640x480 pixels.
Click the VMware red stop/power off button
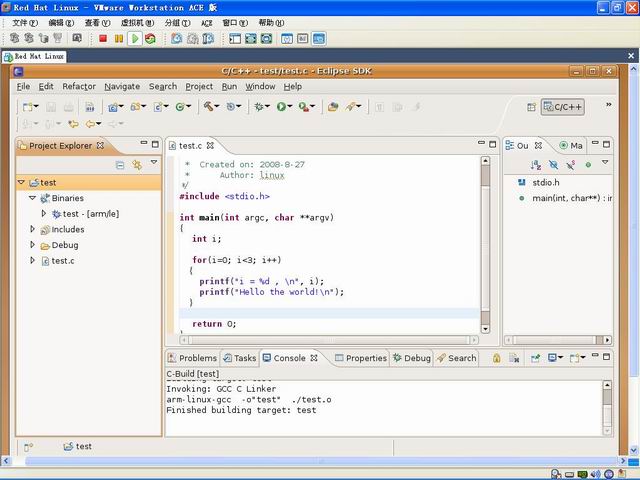click(x=103, y=39)
